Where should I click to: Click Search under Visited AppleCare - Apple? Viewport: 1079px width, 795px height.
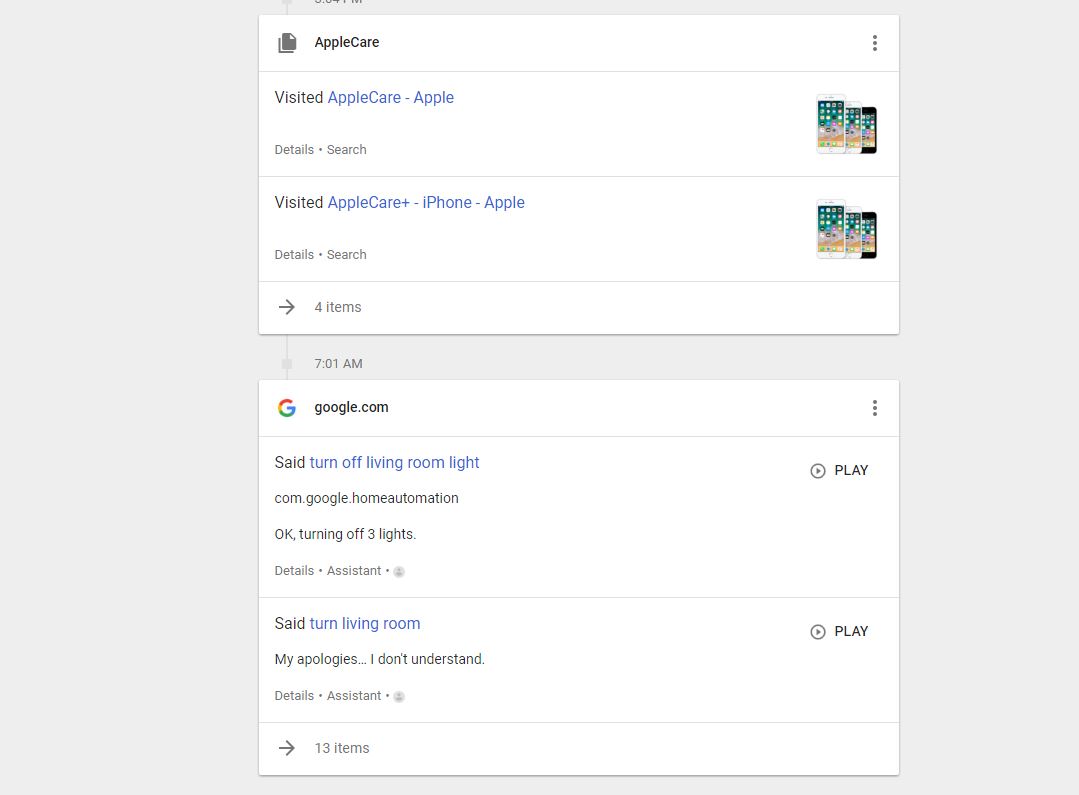[x=346, y=149]
